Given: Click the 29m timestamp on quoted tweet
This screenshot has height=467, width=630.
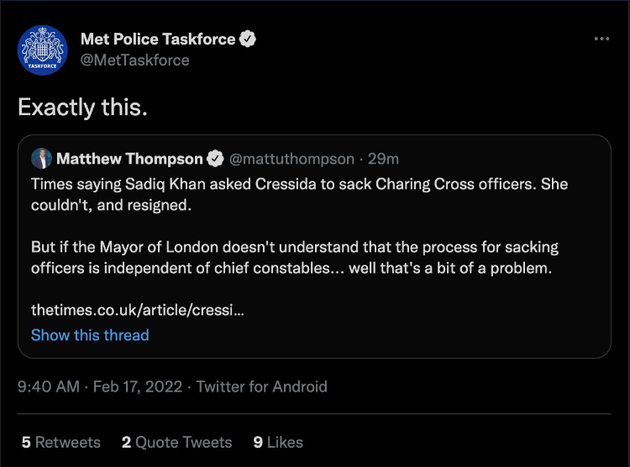Looking at the screenshot, I should (x=383, y=159).
